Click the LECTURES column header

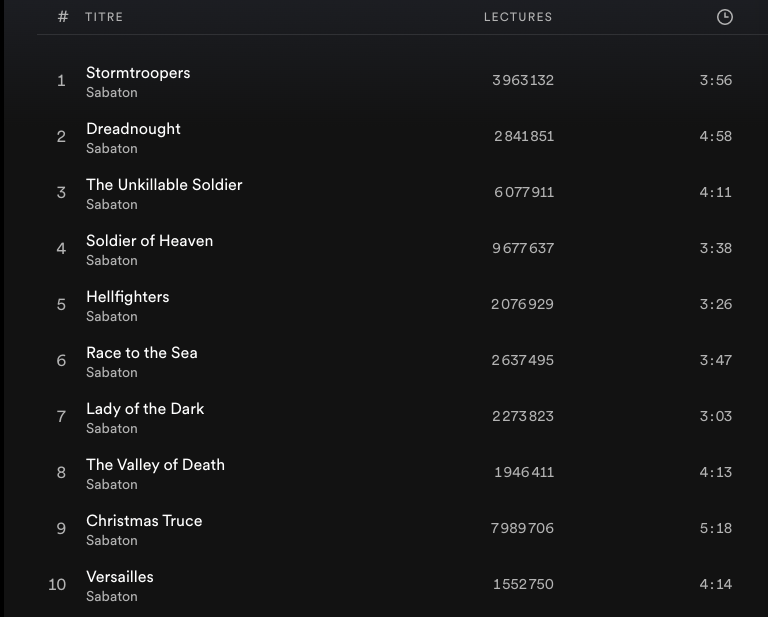[x=518, y=17]
